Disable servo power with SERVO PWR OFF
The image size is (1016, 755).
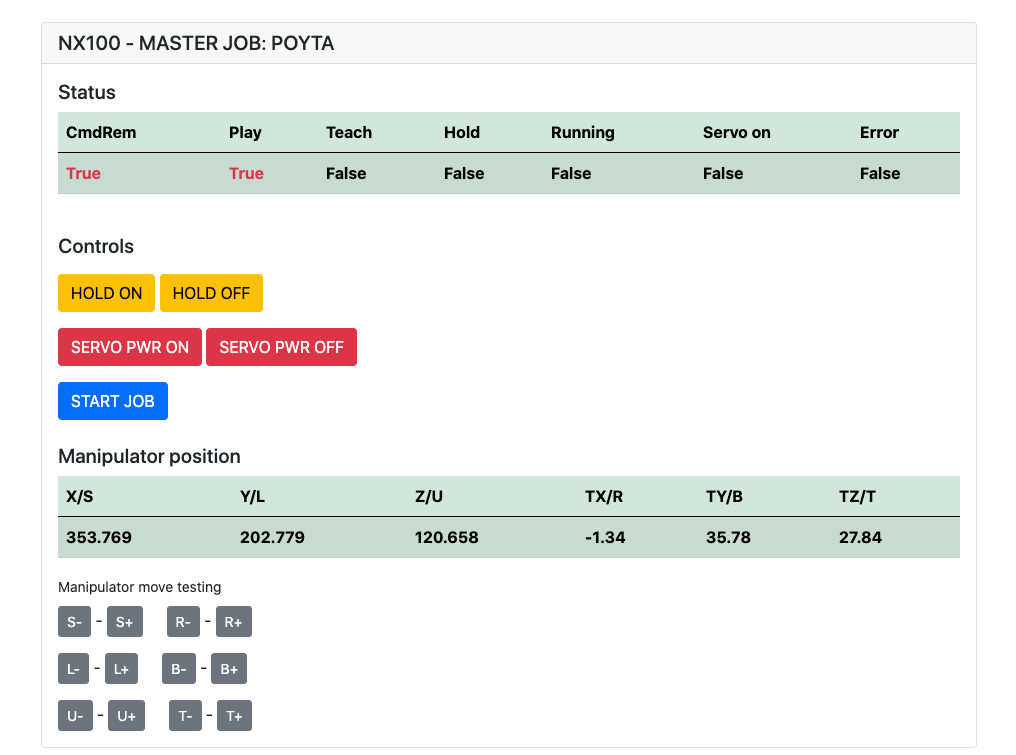click(x=281, y=346)
